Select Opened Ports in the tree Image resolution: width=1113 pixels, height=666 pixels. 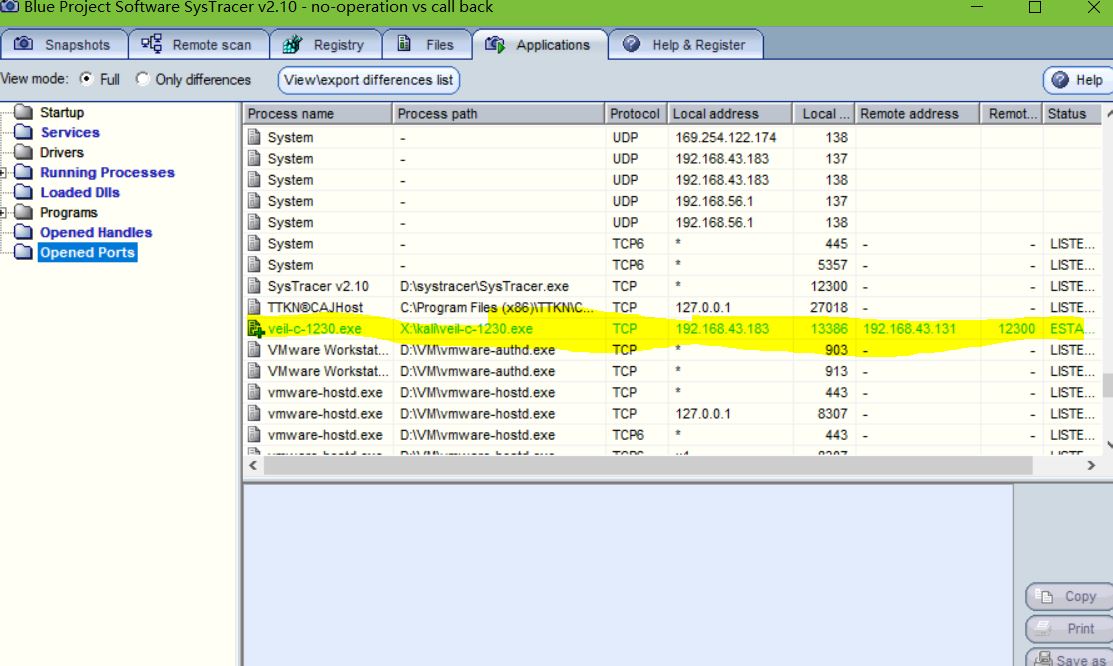pos(87,252)
